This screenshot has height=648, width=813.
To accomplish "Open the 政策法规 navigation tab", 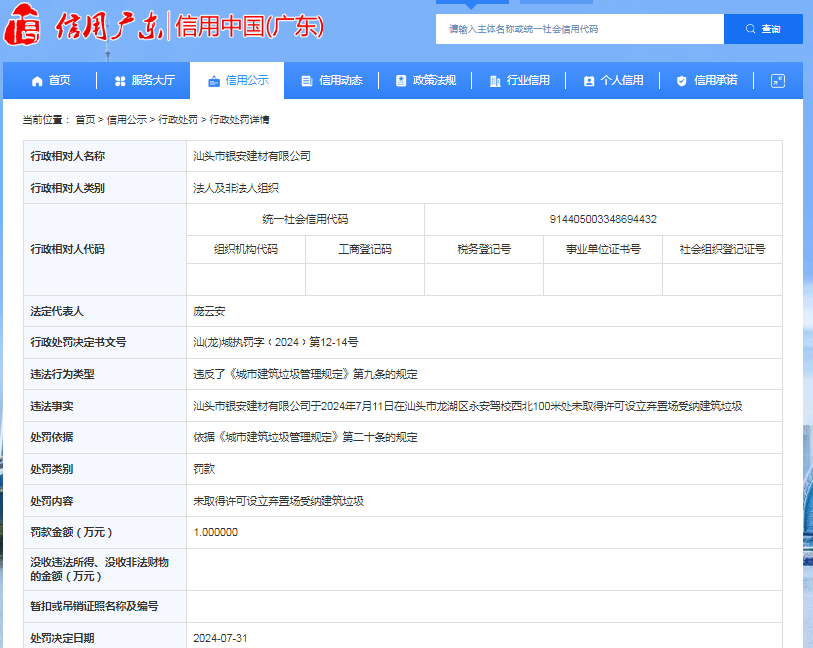I will point(425,80).
